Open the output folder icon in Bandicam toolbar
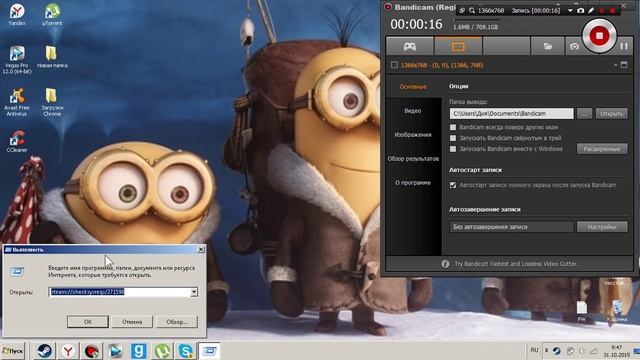 coord(547,46)
